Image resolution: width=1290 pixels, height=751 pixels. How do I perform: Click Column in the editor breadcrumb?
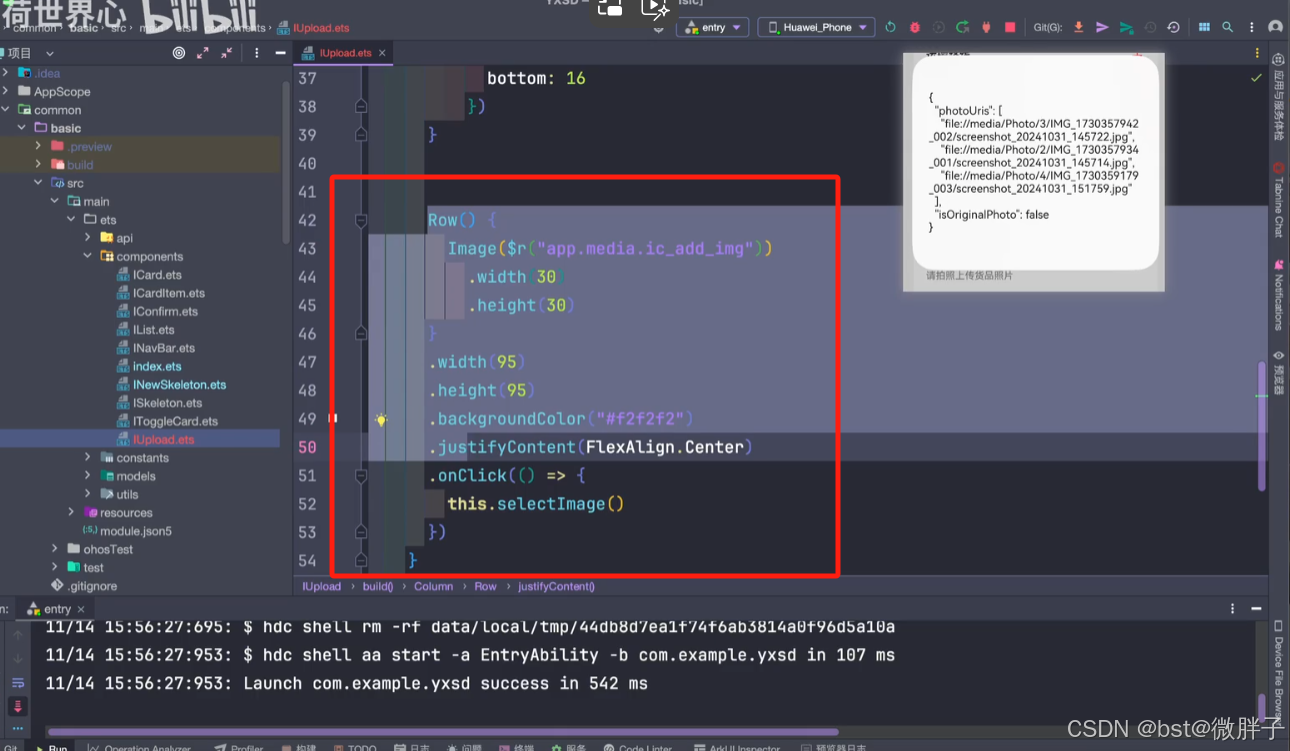[x=433, y=586]
